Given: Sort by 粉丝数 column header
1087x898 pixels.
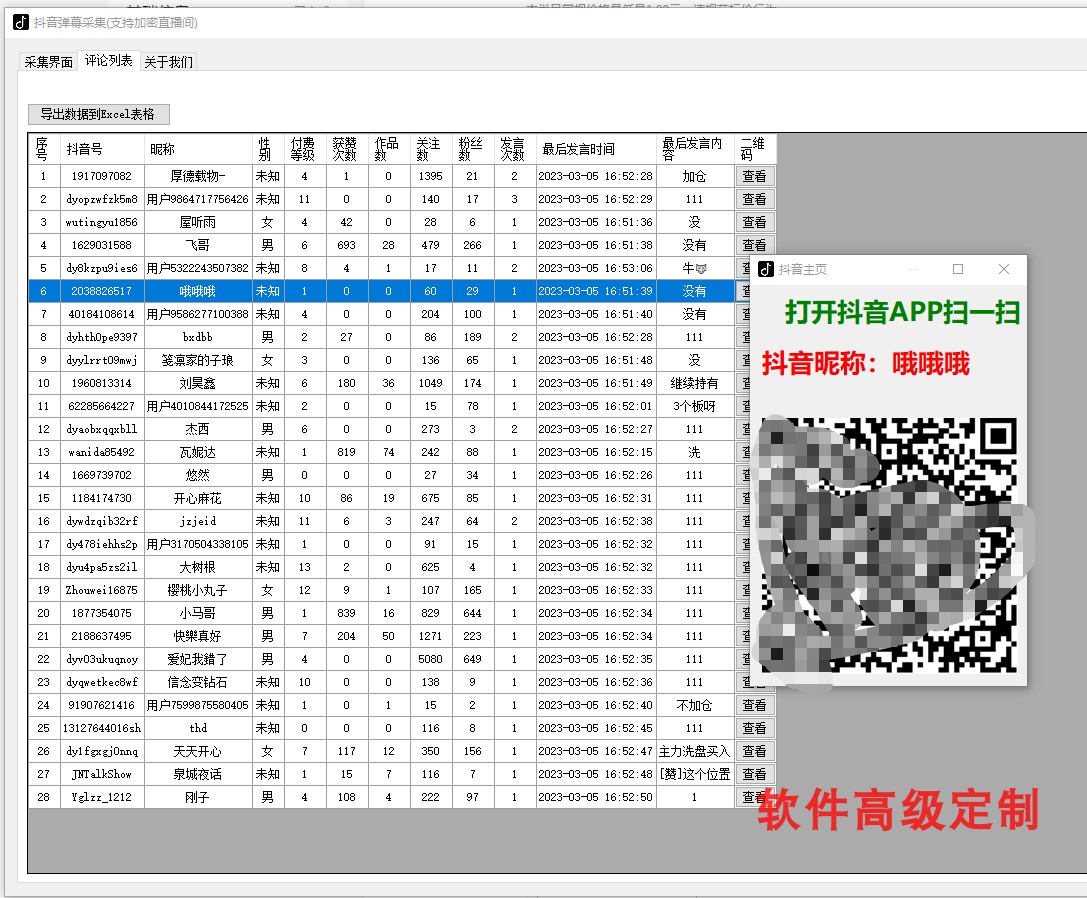Looking at the screenshot, I should [x=473, y=149].
